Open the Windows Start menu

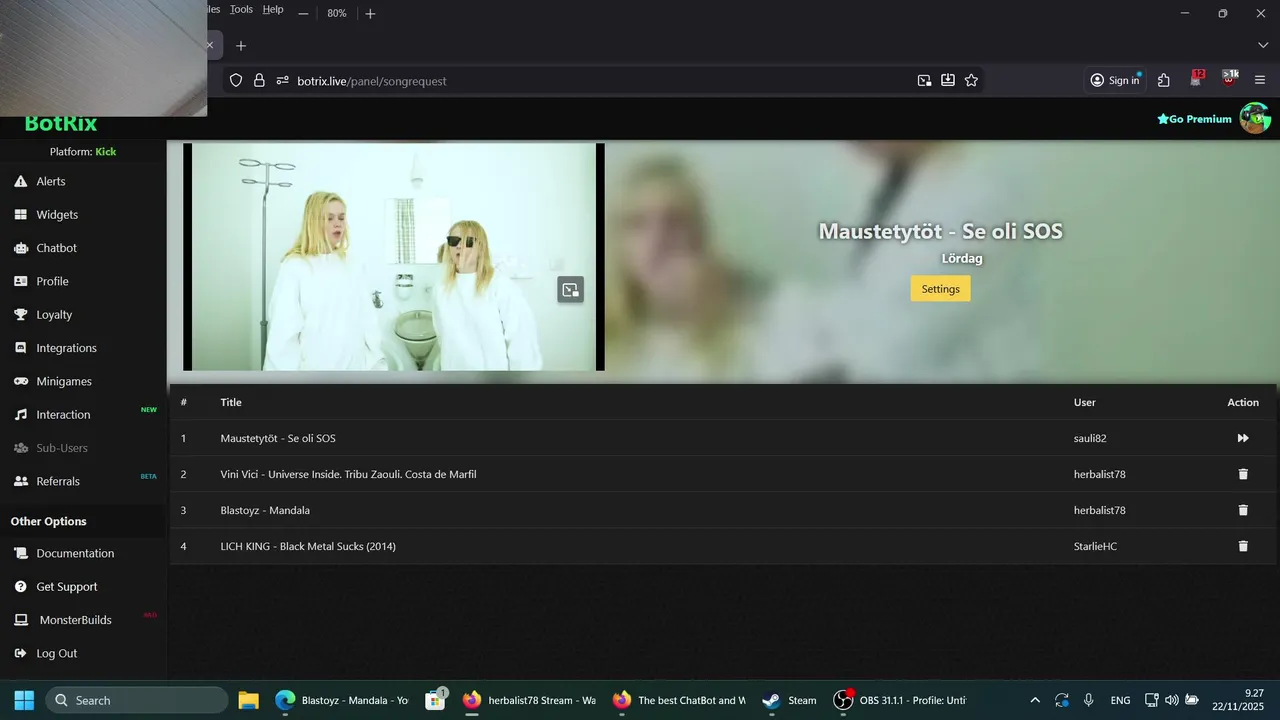pos(24,700)
